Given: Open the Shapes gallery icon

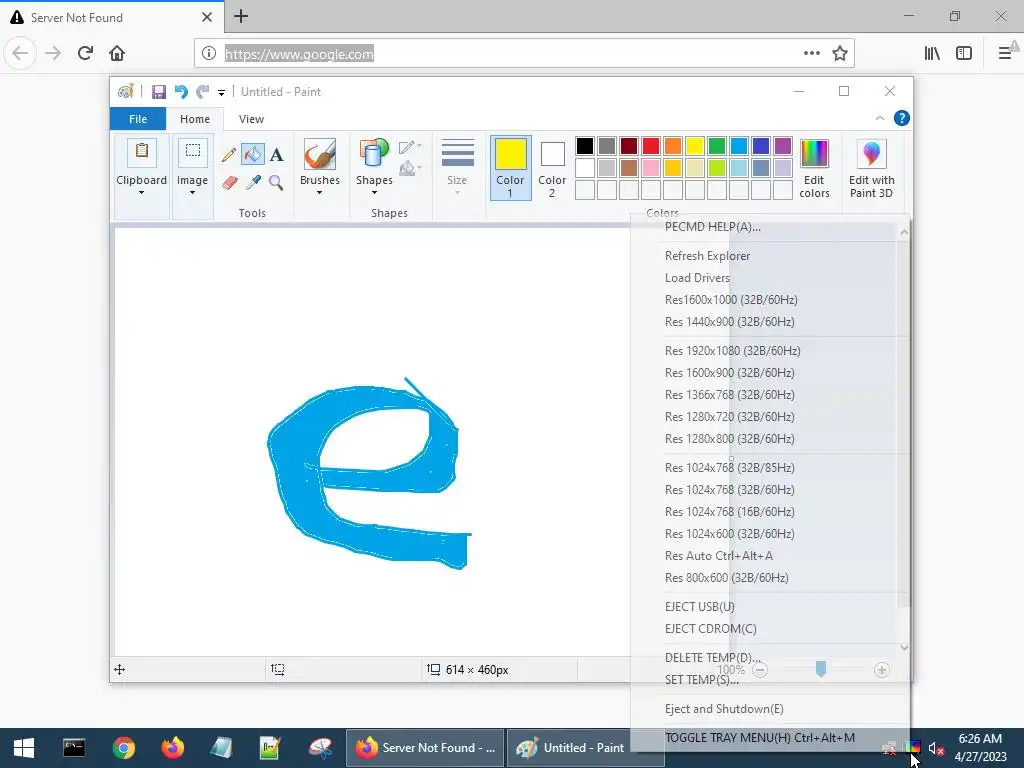Looking at the screenshot, I should [x=374, y=154].
